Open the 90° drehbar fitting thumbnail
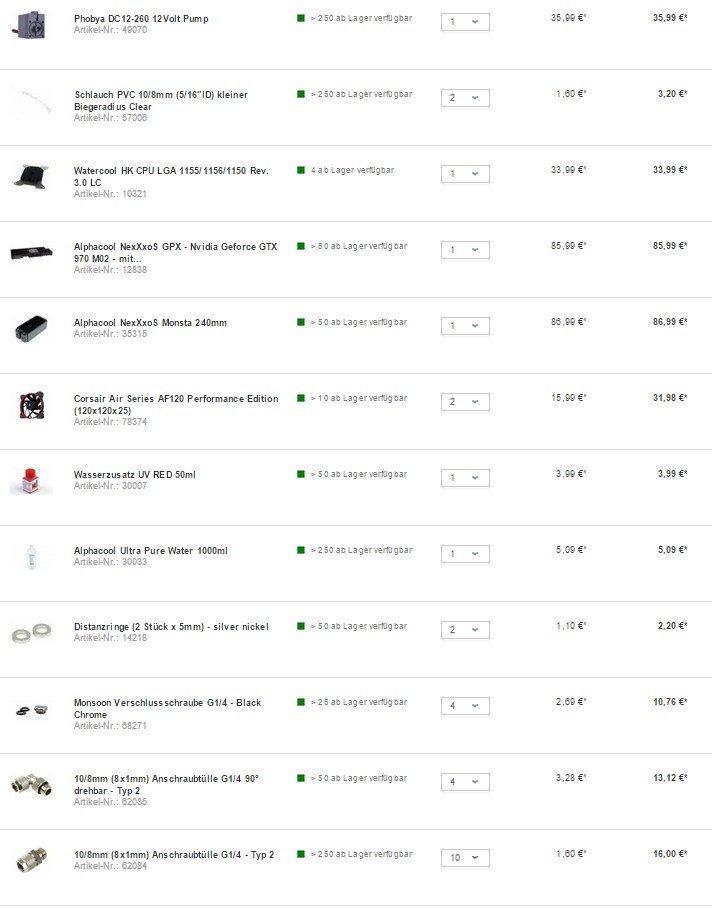The width and height of the screenshot is (712, 908). 31,785
